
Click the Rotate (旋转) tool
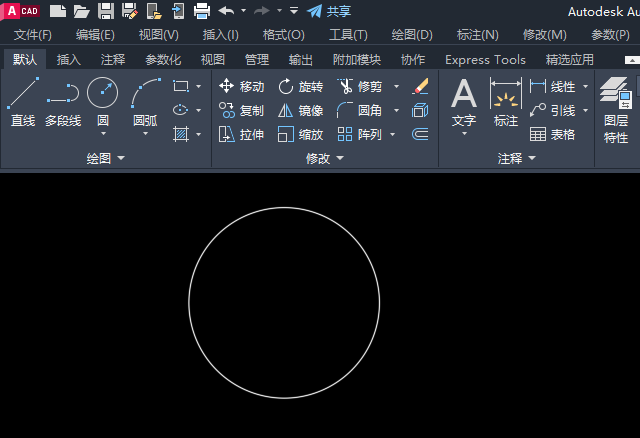[x=300, y=87]
